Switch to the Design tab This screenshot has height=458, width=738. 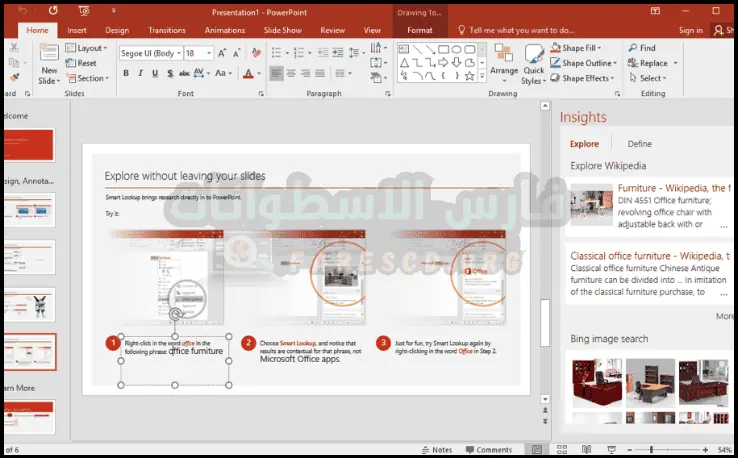point(117,30)
